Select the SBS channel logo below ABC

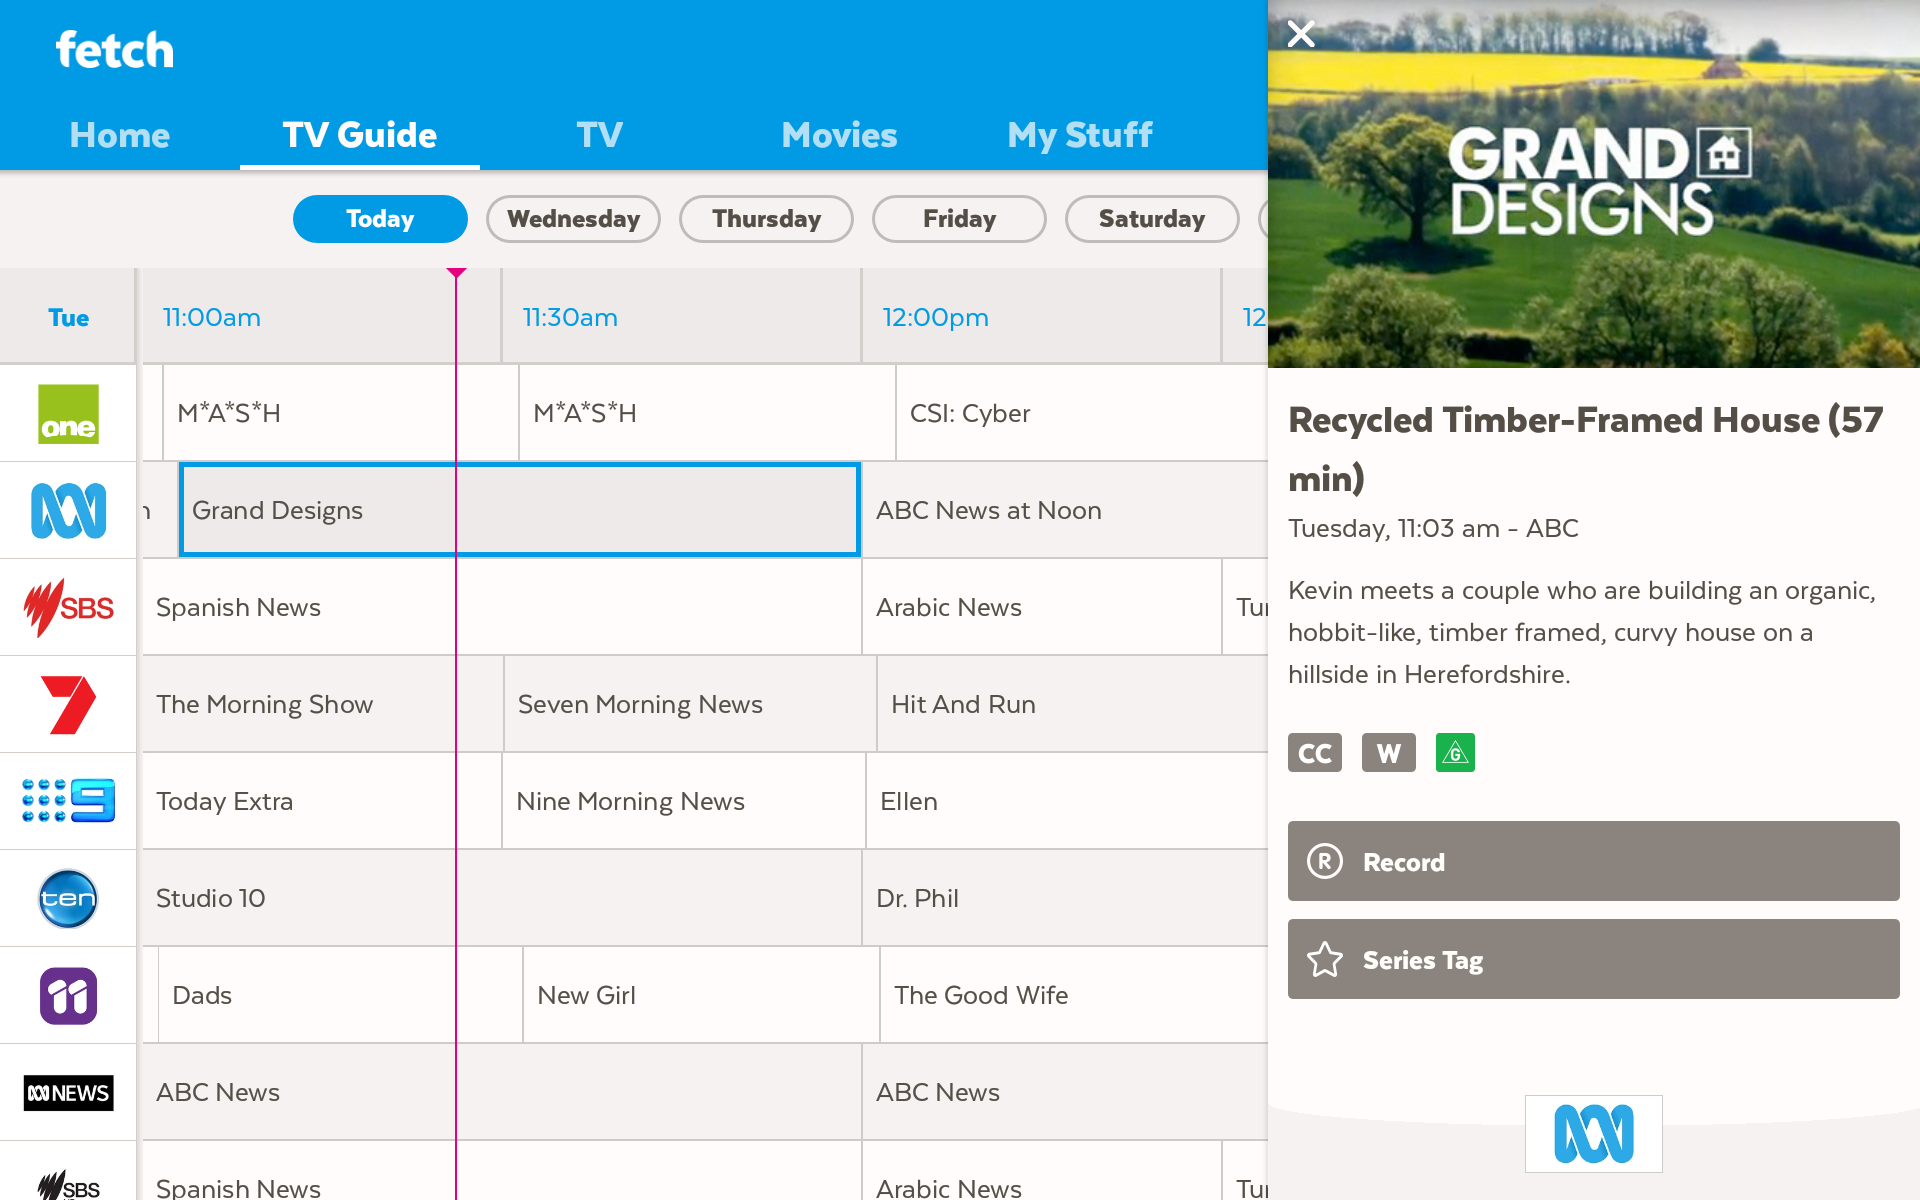(x=68, y=607)
